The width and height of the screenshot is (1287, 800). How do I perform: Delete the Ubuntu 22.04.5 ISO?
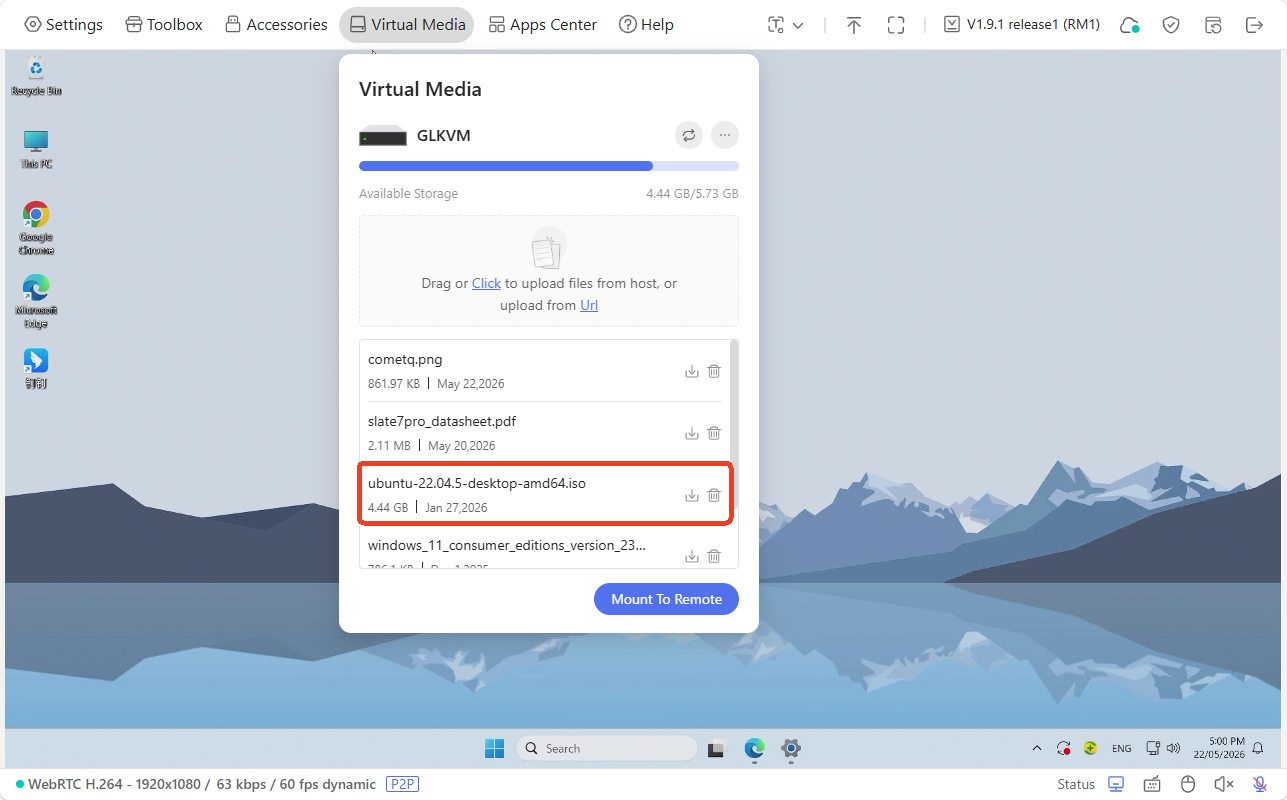click(714, 495)
